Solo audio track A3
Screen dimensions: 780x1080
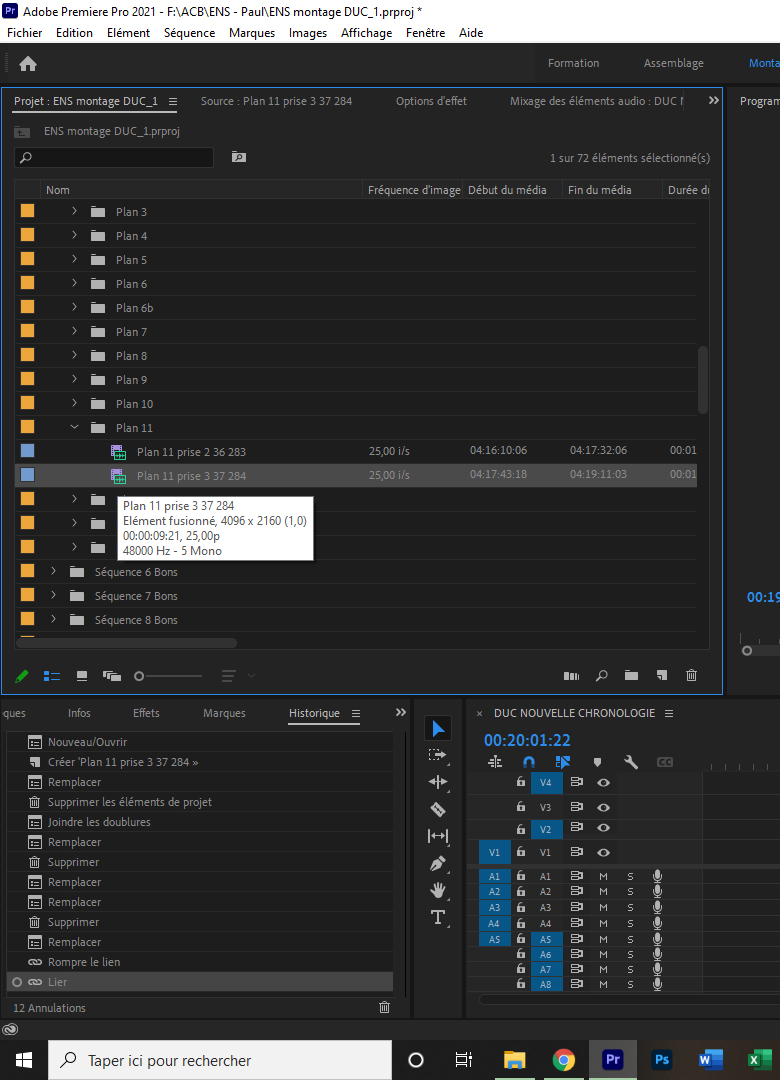click(630, 908)
